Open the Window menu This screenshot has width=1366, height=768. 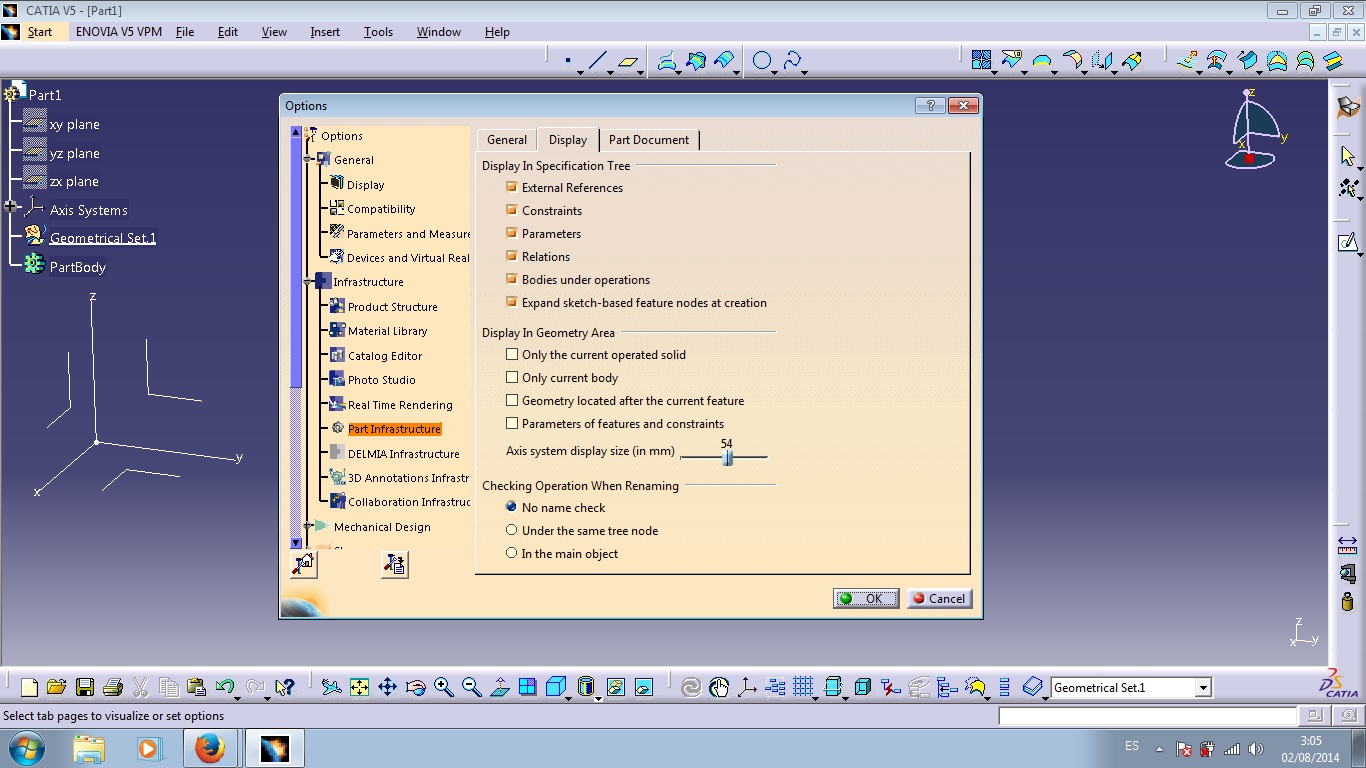[439, 32]
